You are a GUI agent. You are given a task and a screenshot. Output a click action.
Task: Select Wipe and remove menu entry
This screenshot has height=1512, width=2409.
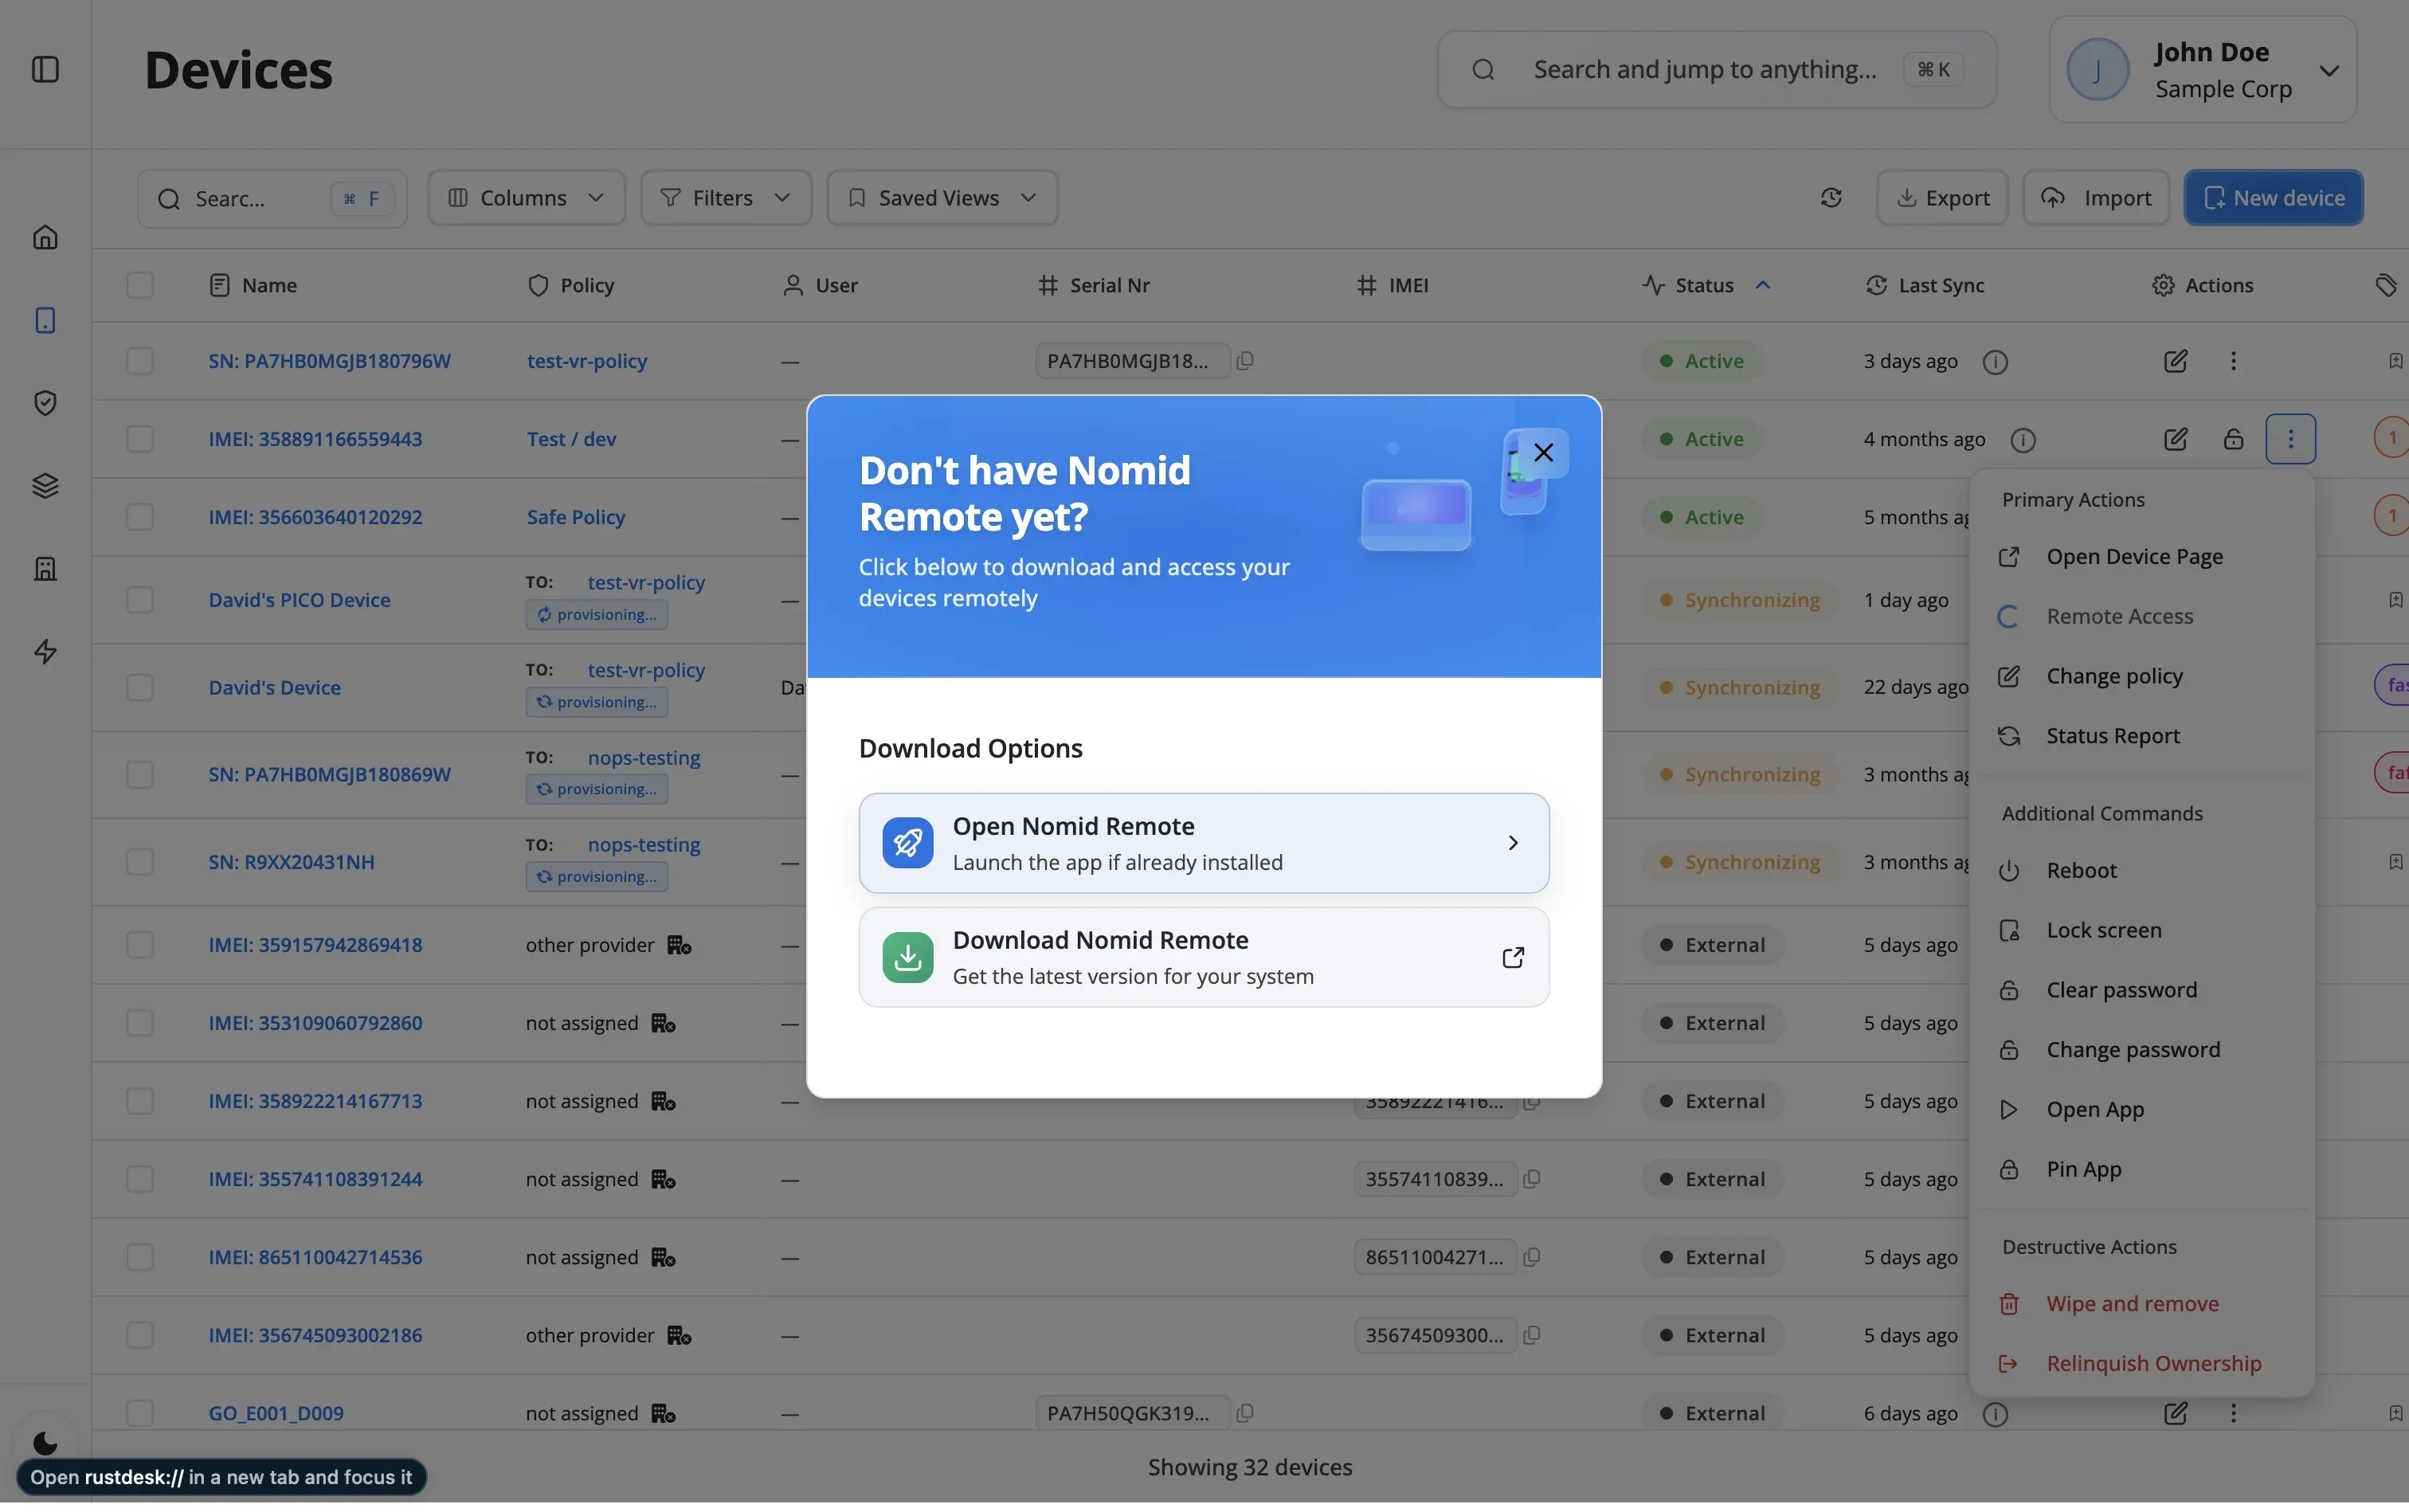(2132, 1304)
